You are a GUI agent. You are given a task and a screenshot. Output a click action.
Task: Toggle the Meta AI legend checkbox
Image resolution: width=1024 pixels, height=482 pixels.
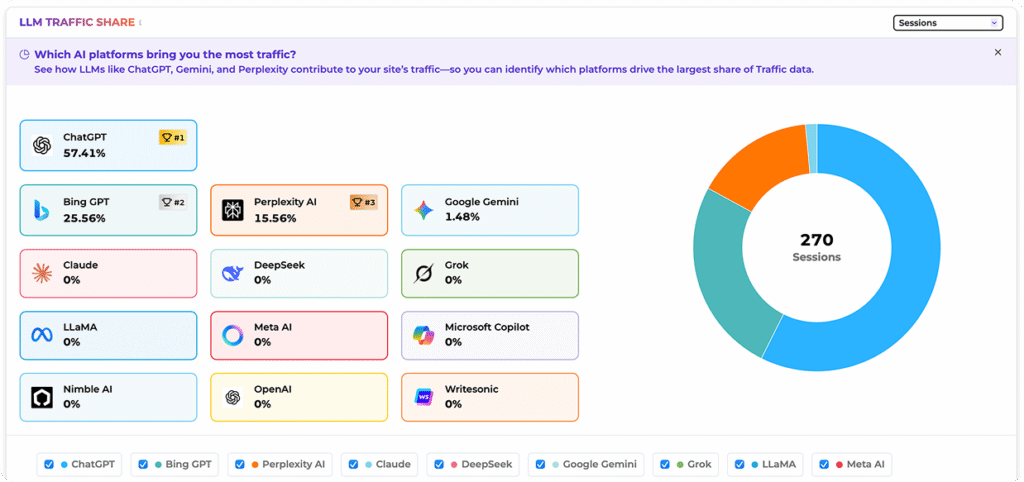[x=823, y=465]
